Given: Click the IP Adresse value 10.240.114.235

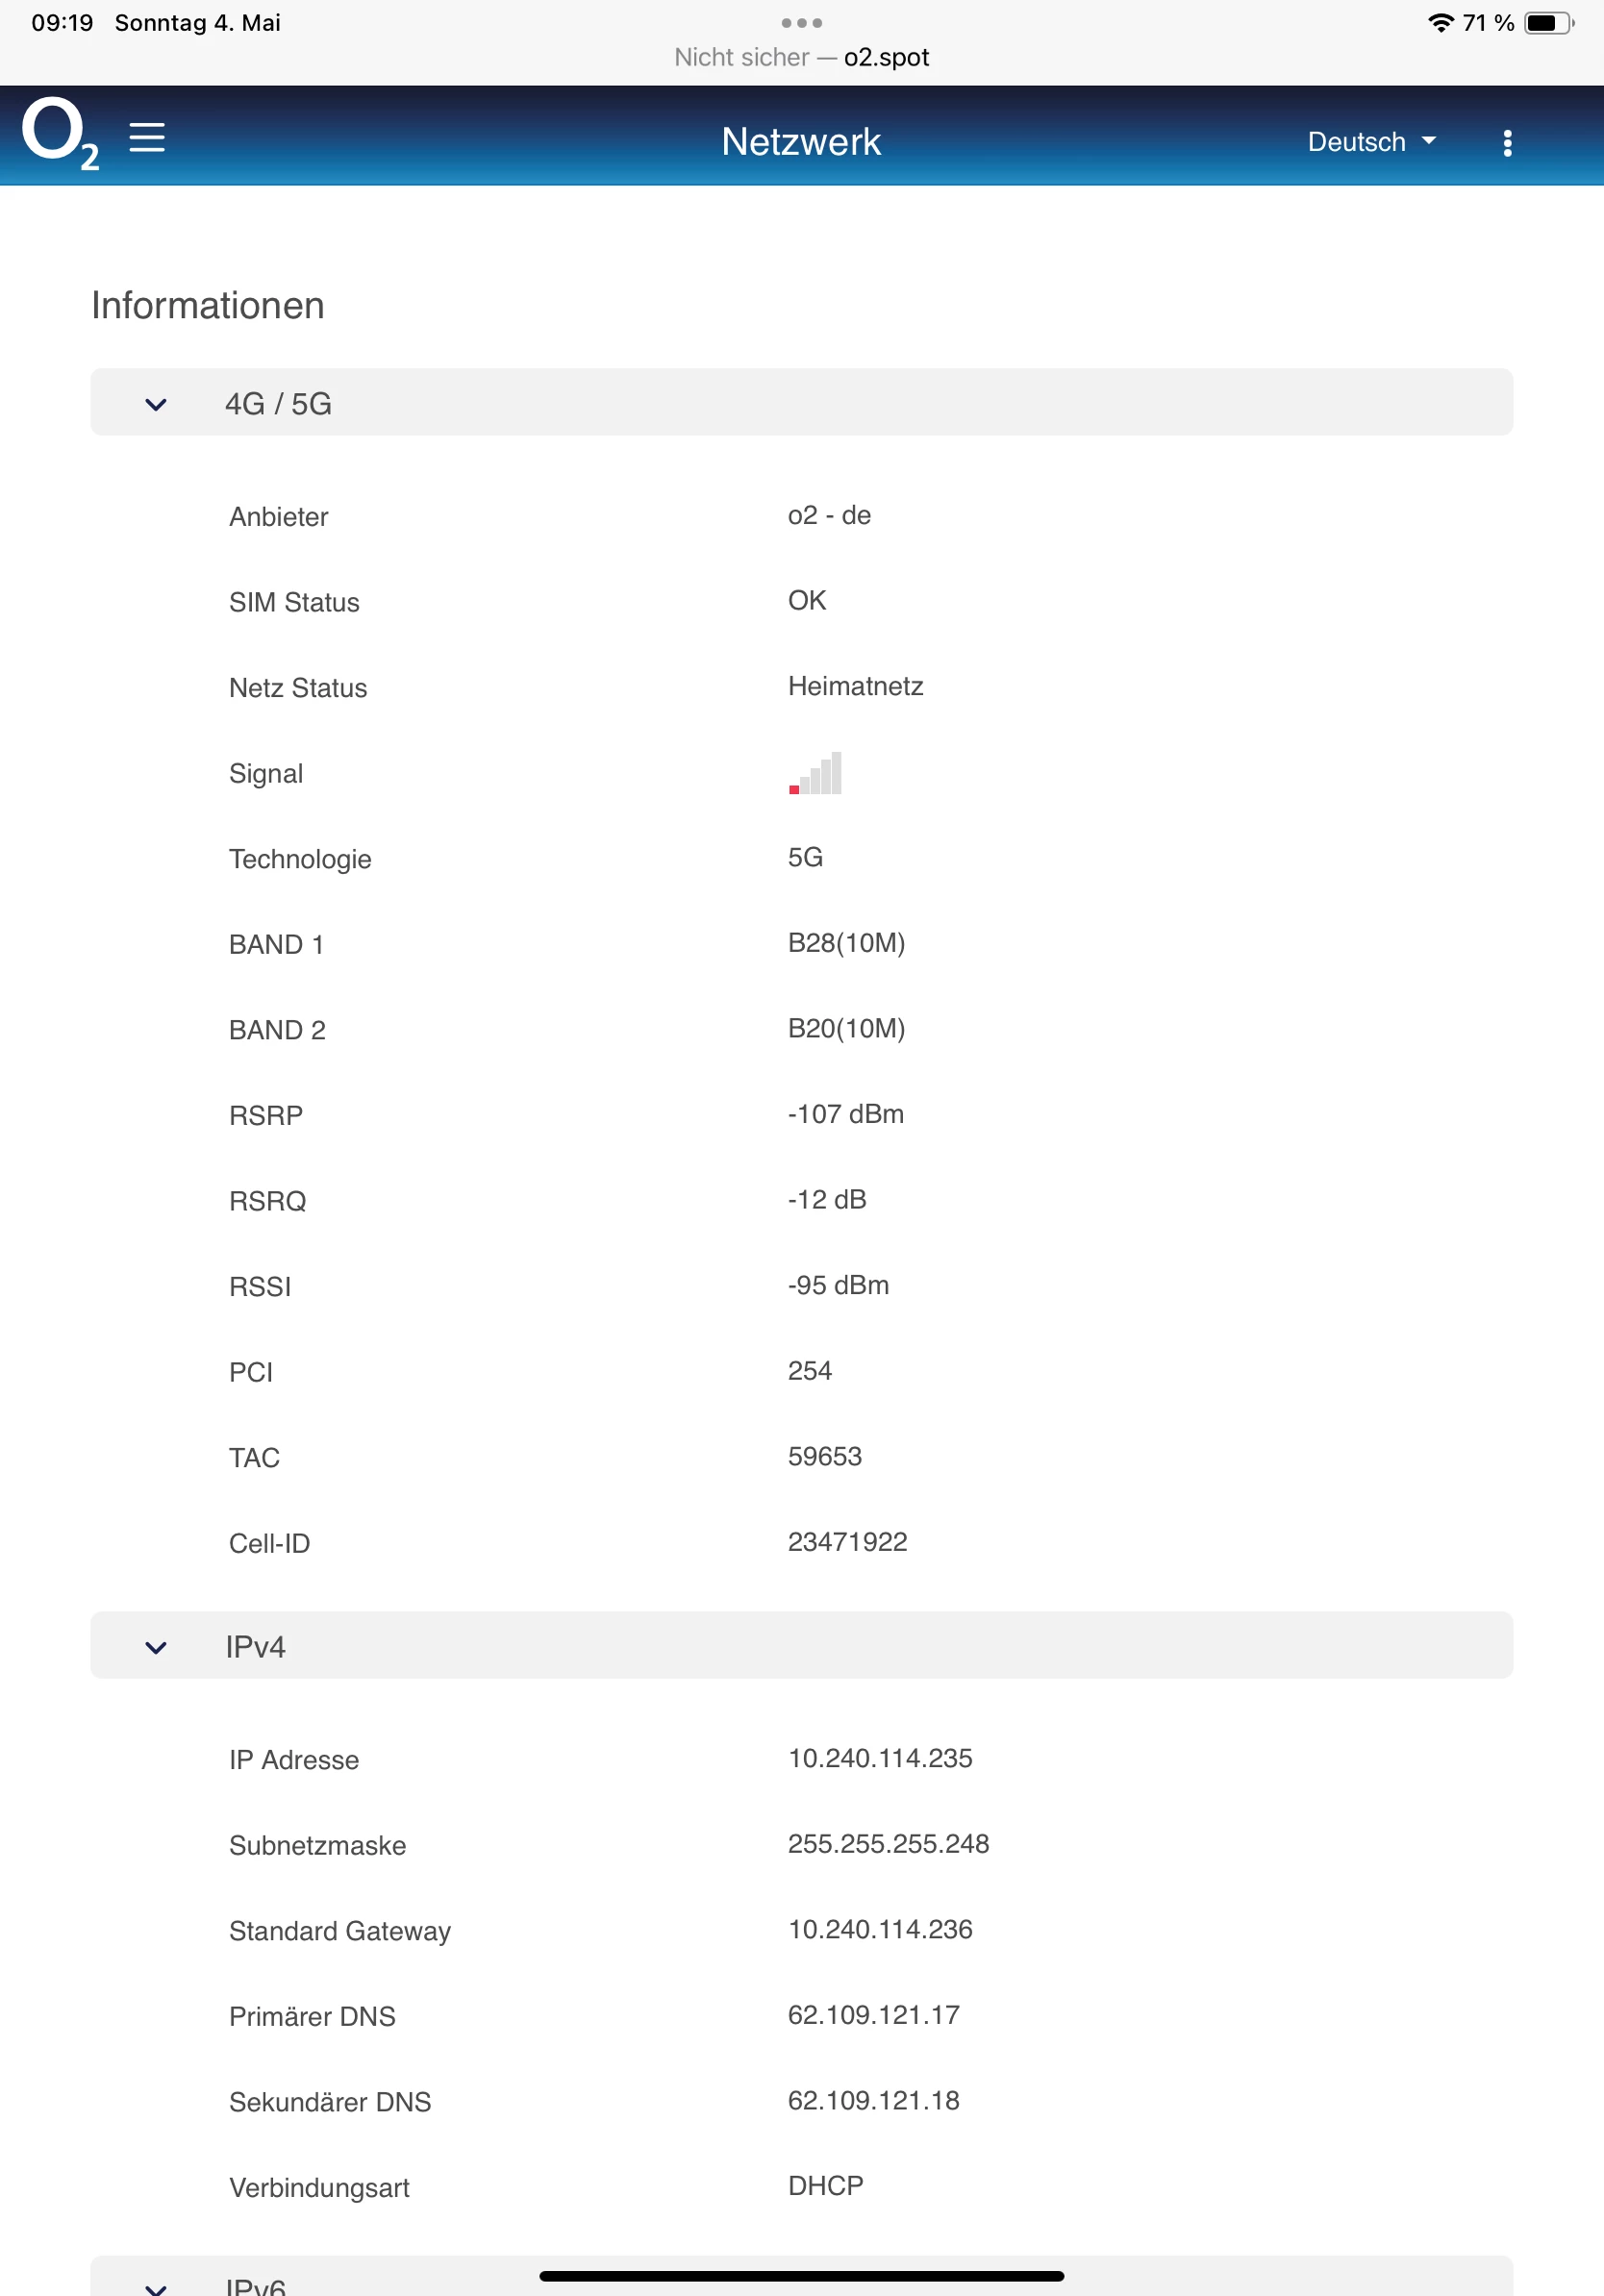Looking at the screenshot, I should (879, 1758).
